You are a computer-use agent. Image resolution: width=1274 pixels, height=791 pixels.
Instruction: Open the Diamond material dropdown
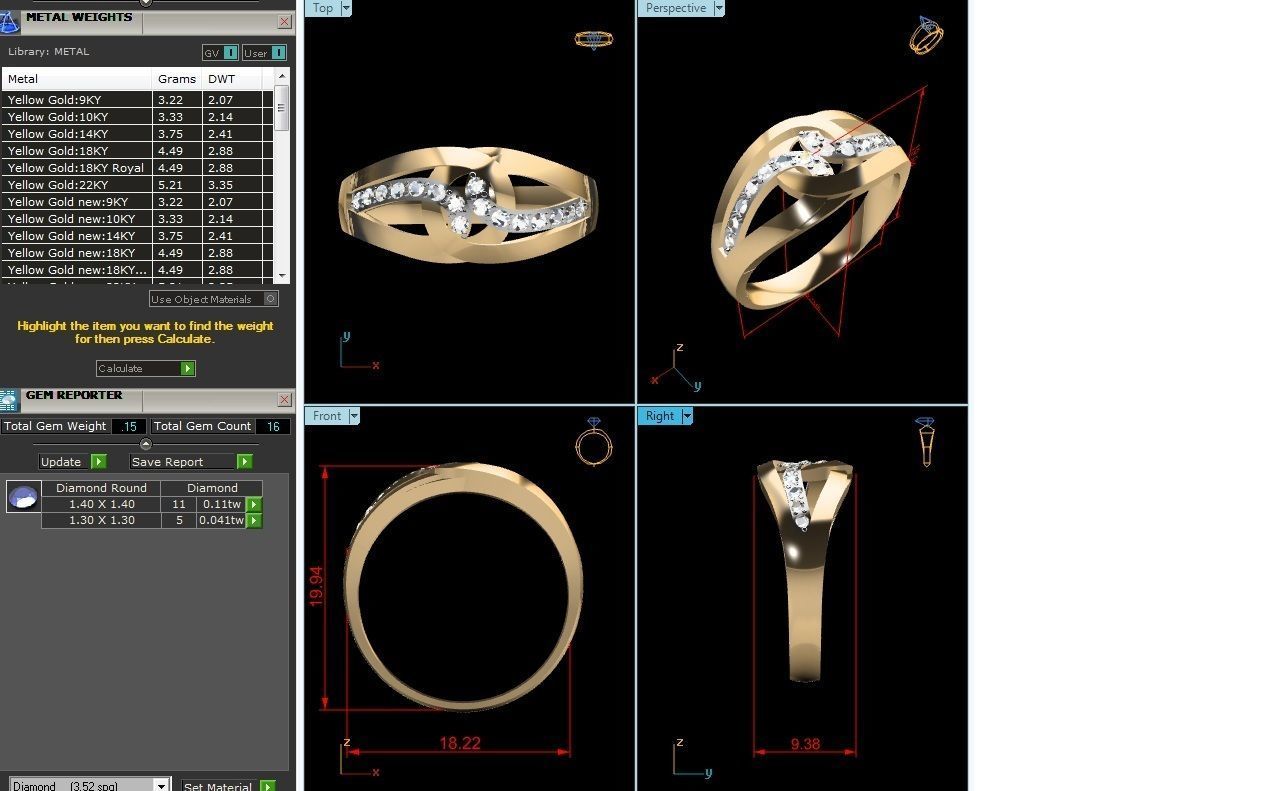point(160,787)
